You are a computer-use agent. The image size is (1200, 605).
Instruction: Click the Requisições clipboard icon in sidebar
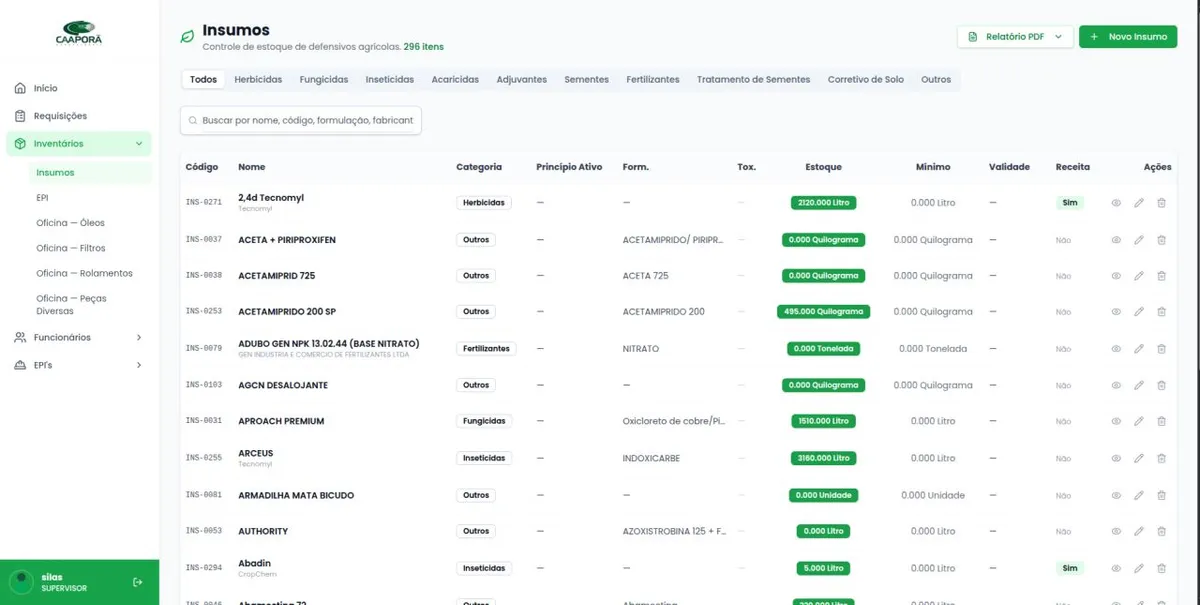(x=20, y=116)
